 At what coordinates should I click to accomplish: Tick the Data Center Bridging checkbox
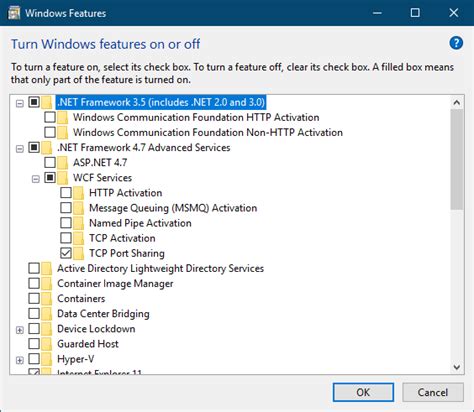(34, 314)
